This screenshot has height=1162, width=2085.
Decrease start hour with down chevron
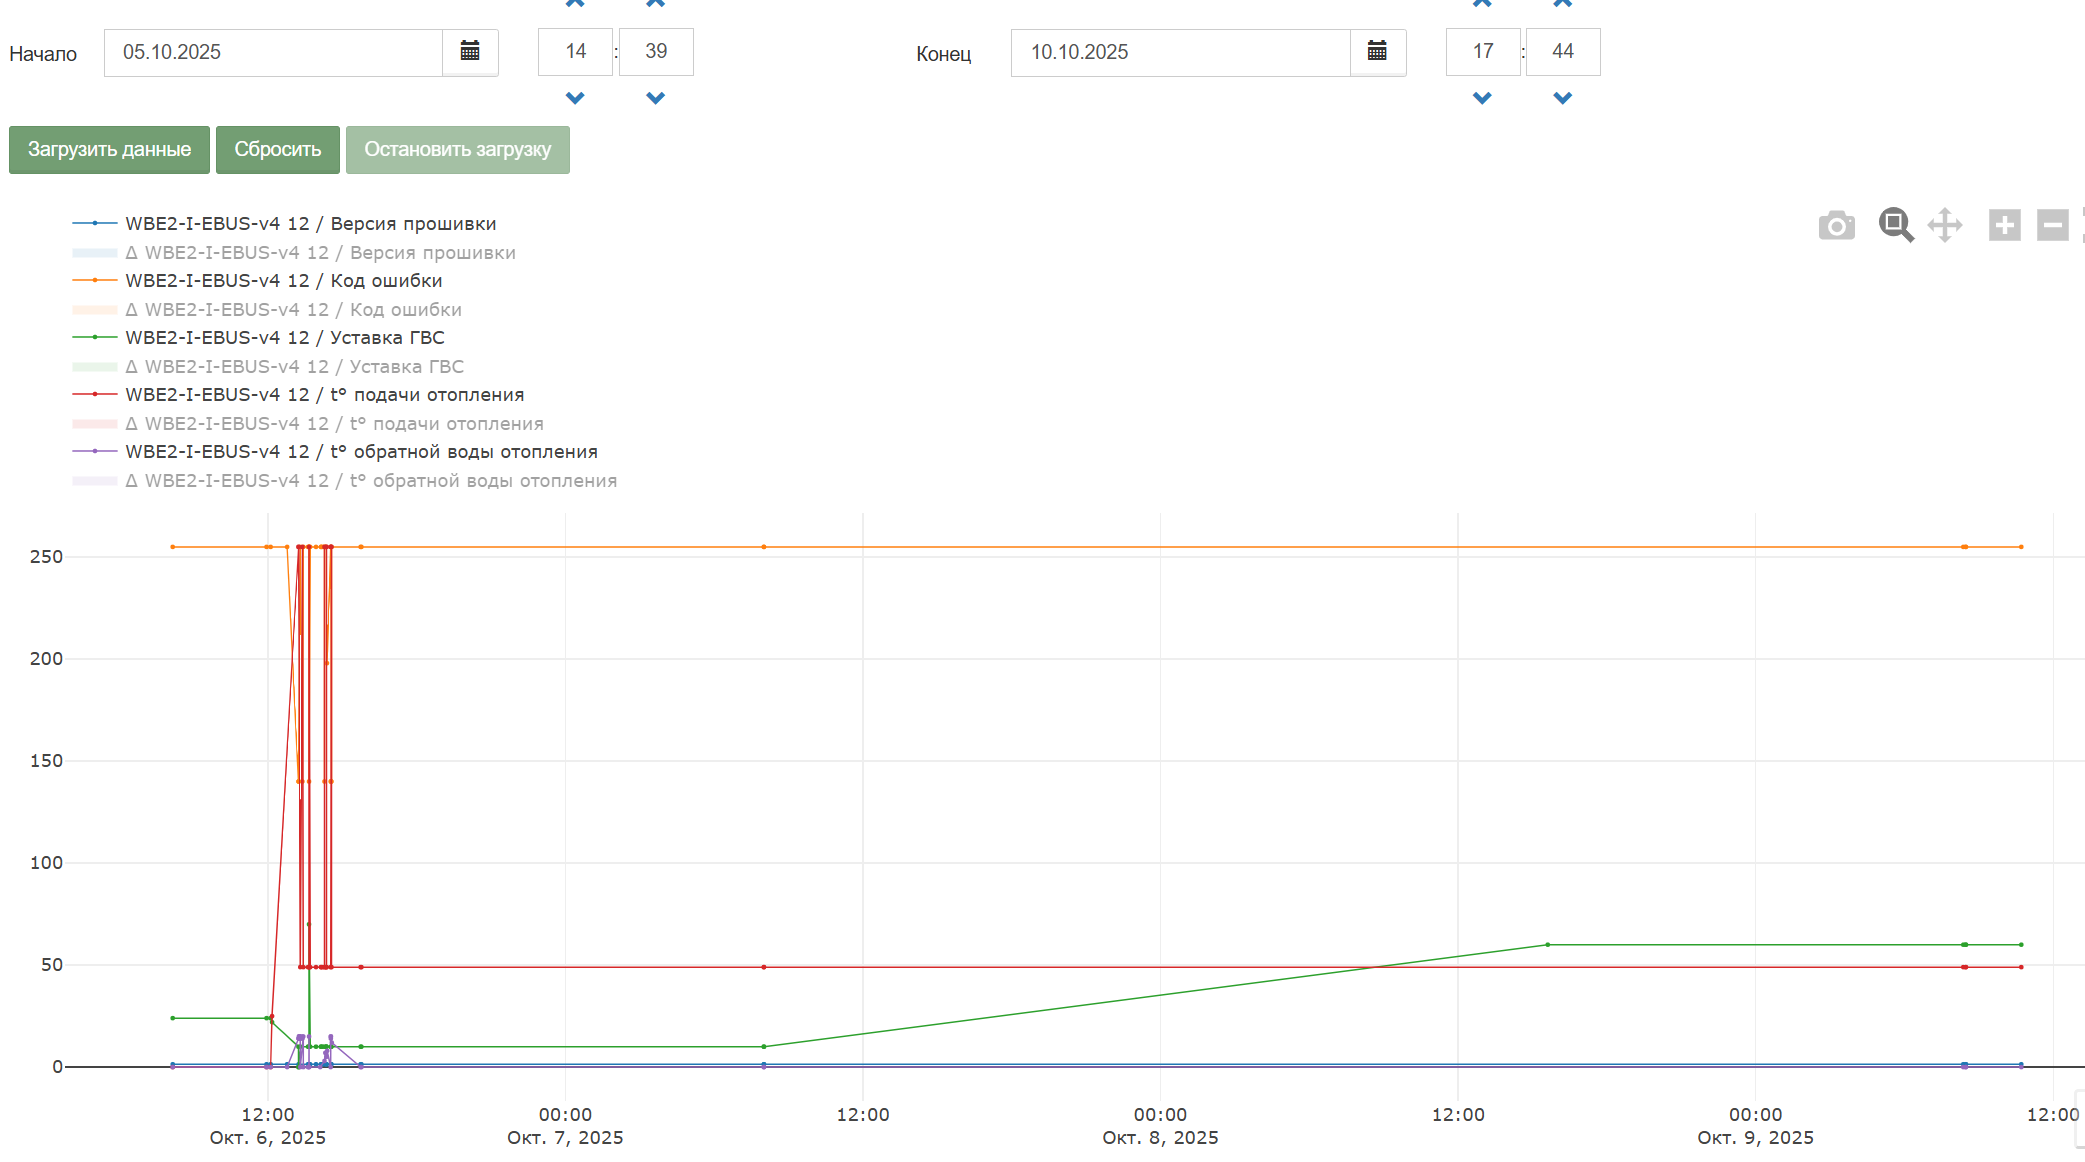click(575, 98)
